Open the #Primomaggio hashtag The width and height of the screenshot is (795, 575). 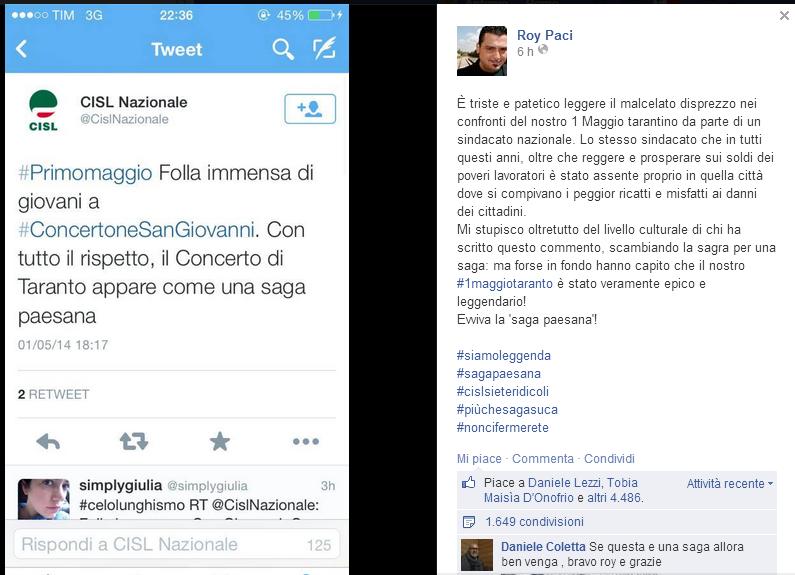pyautogui.click(x=85, y=173)
